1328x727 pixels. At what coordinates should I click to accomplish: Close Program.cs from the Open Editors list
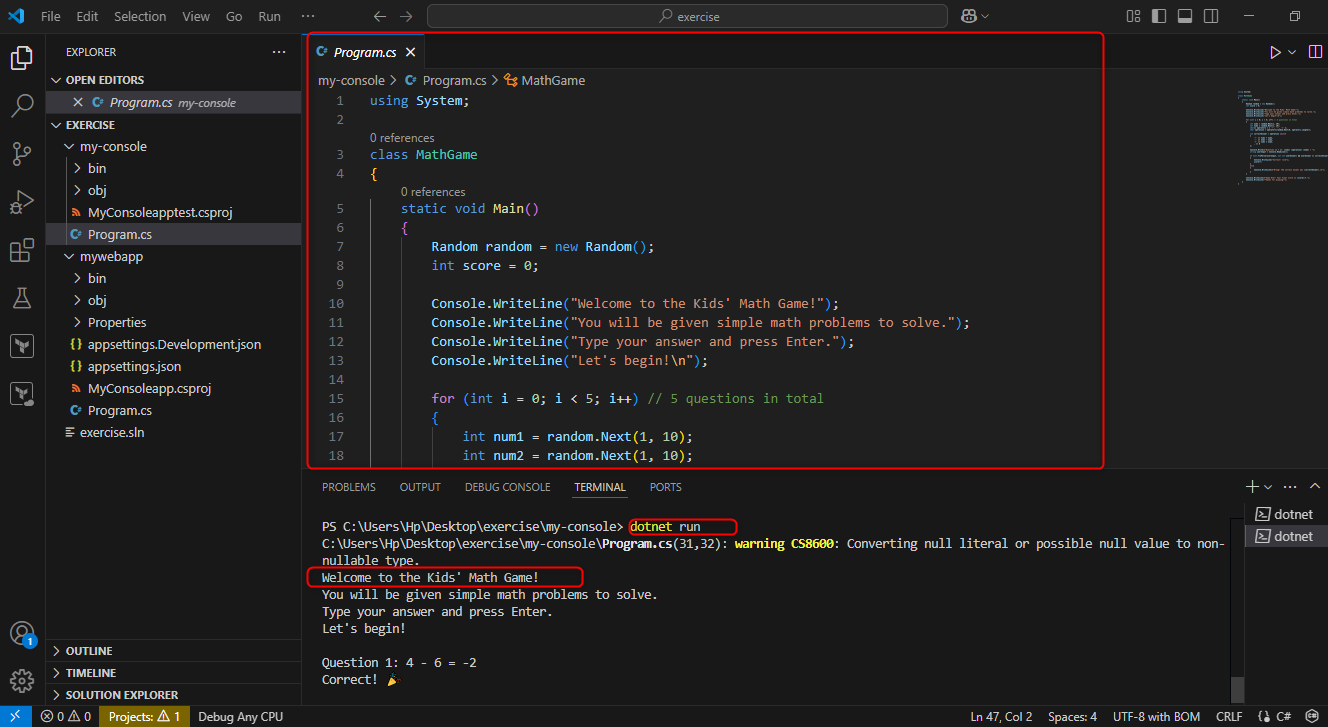tap(78, 102)
